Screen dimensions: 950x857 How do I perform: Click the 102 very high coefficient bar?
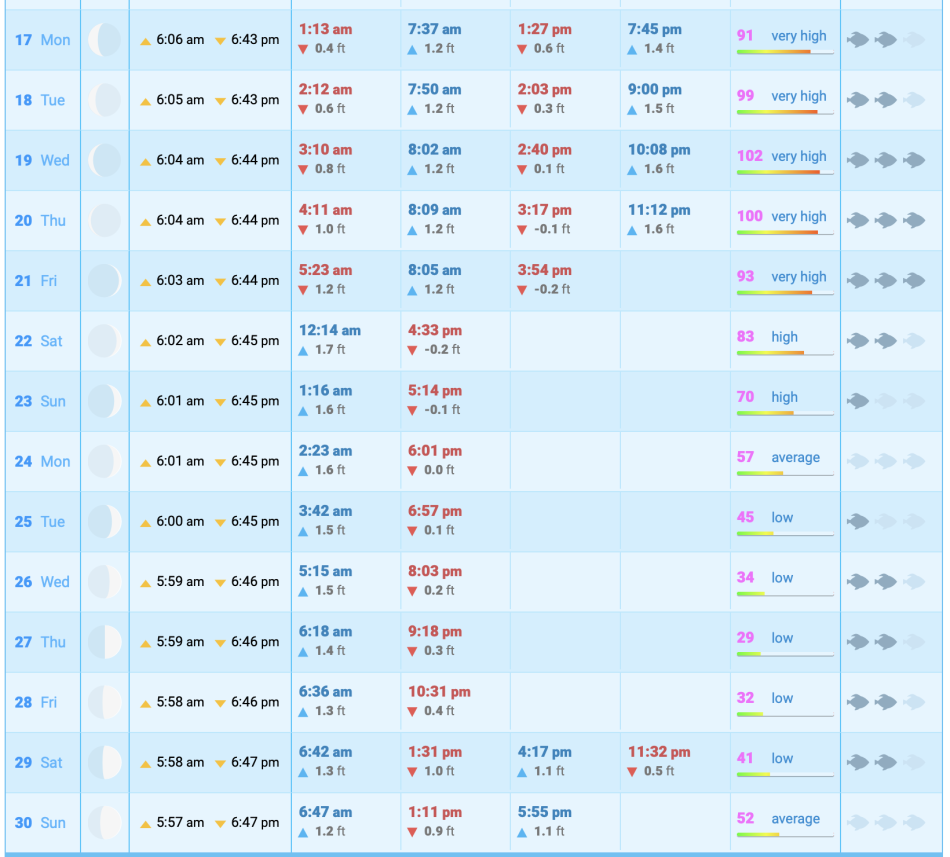785,172
